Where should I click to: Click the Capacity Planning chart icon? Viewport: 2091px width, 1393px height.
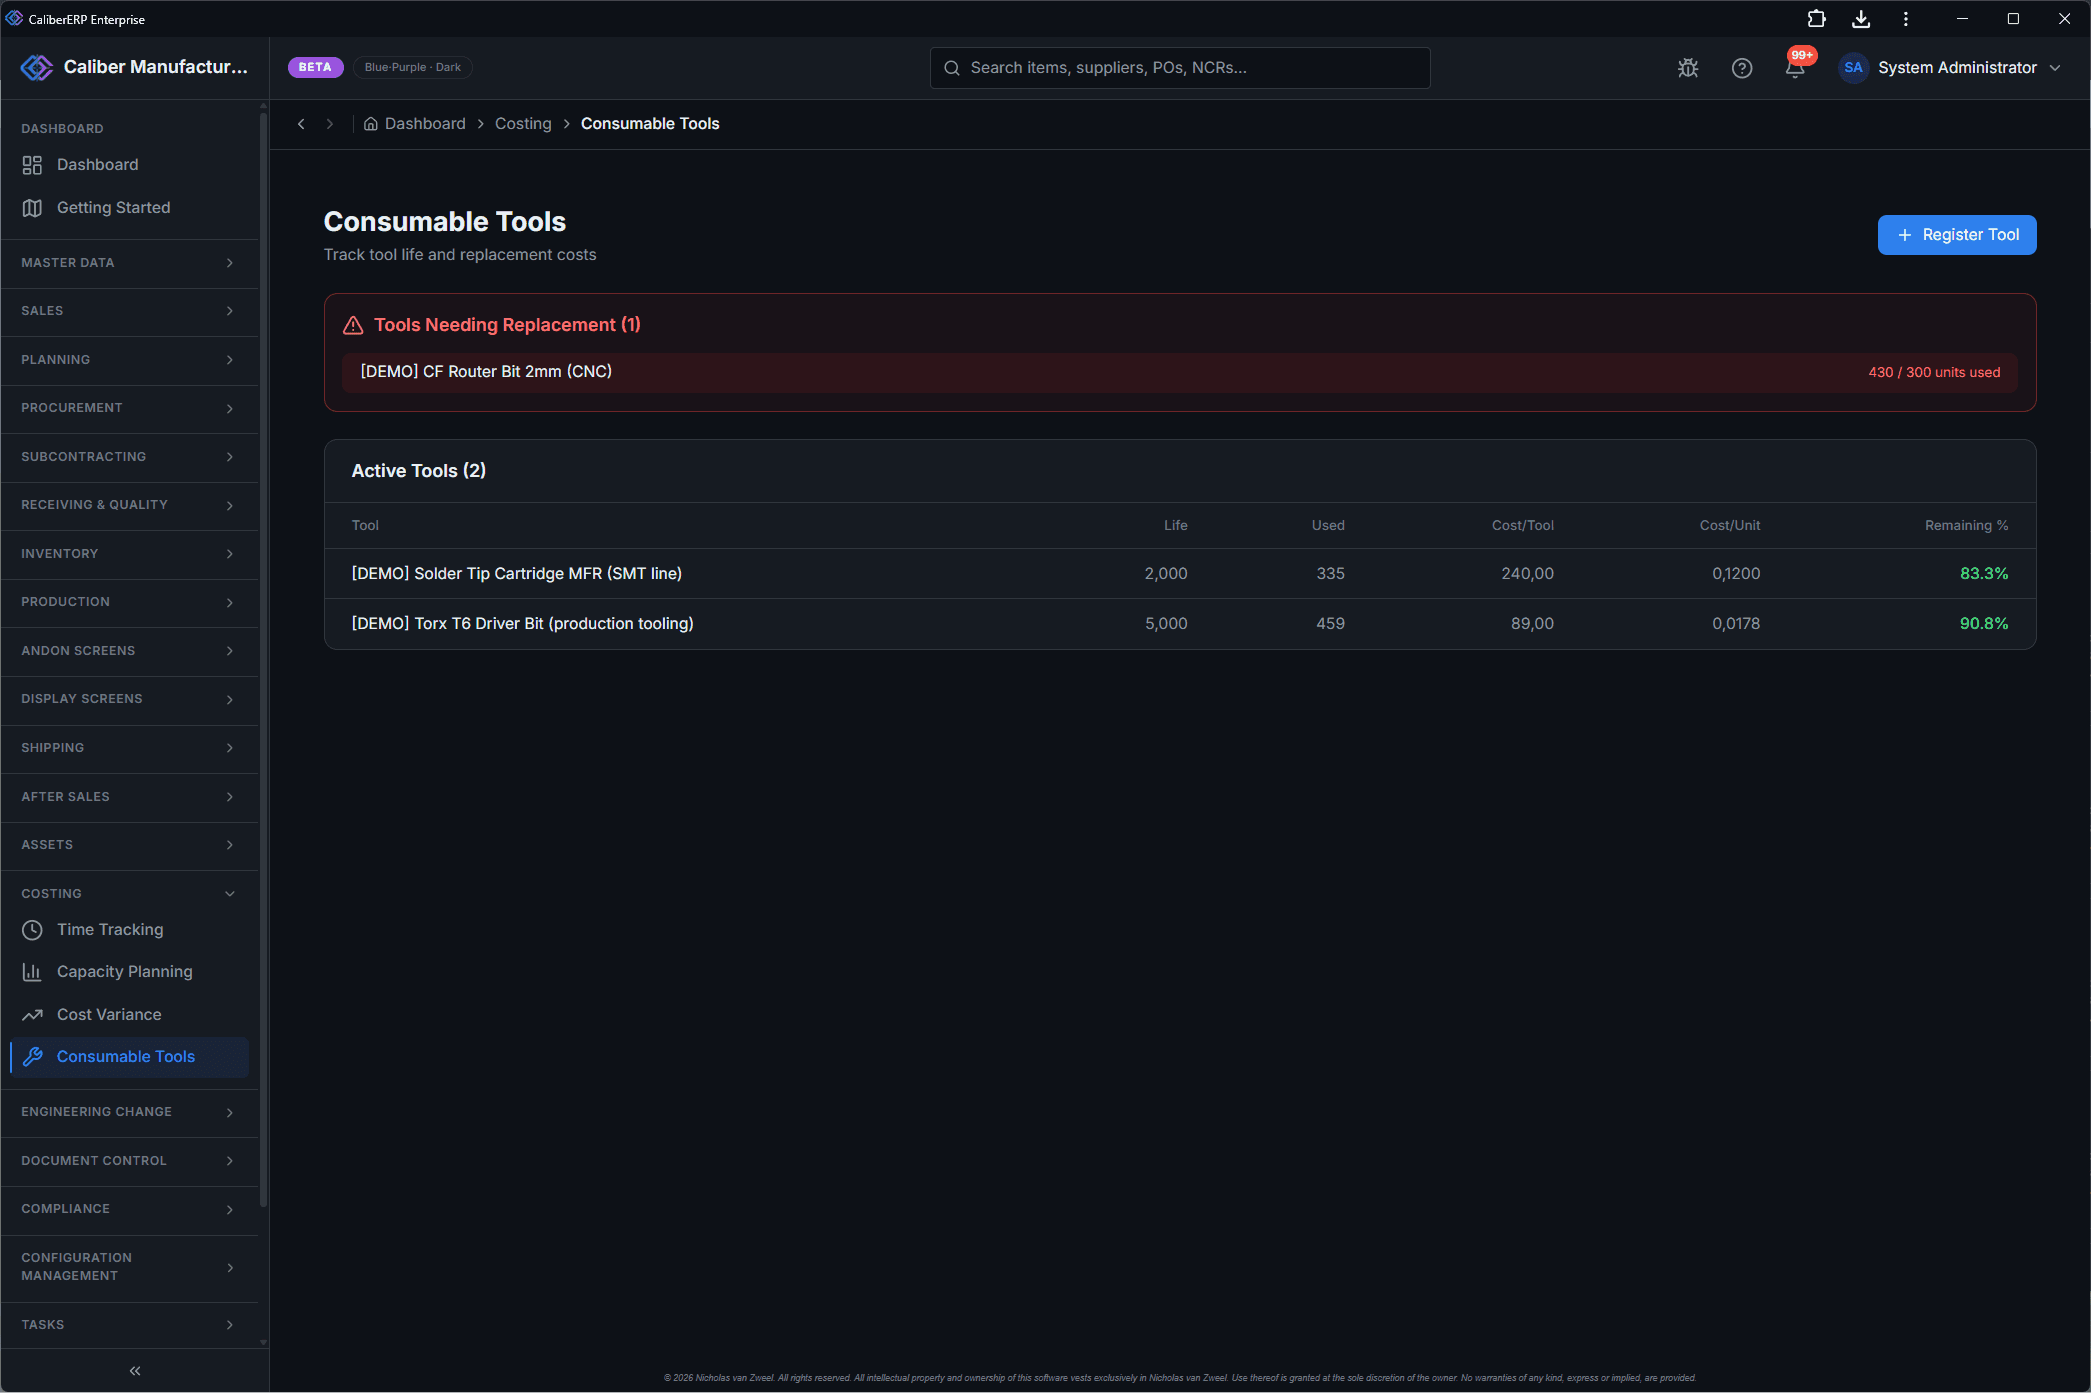32,972
